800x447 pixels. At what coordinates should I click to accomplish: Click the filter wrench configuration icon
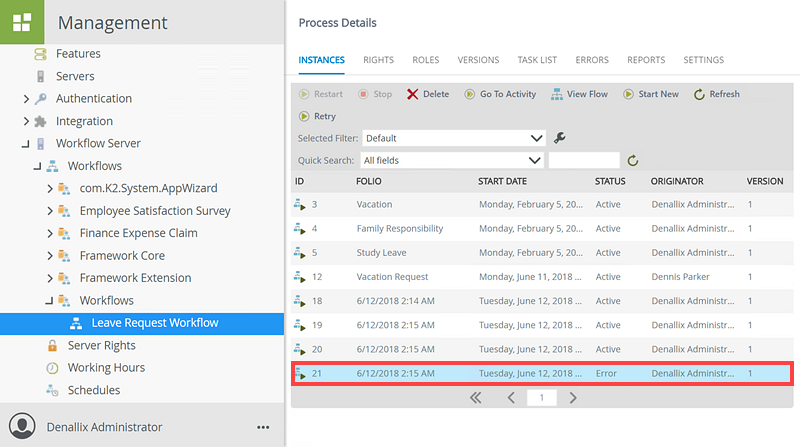coord(560,138)
